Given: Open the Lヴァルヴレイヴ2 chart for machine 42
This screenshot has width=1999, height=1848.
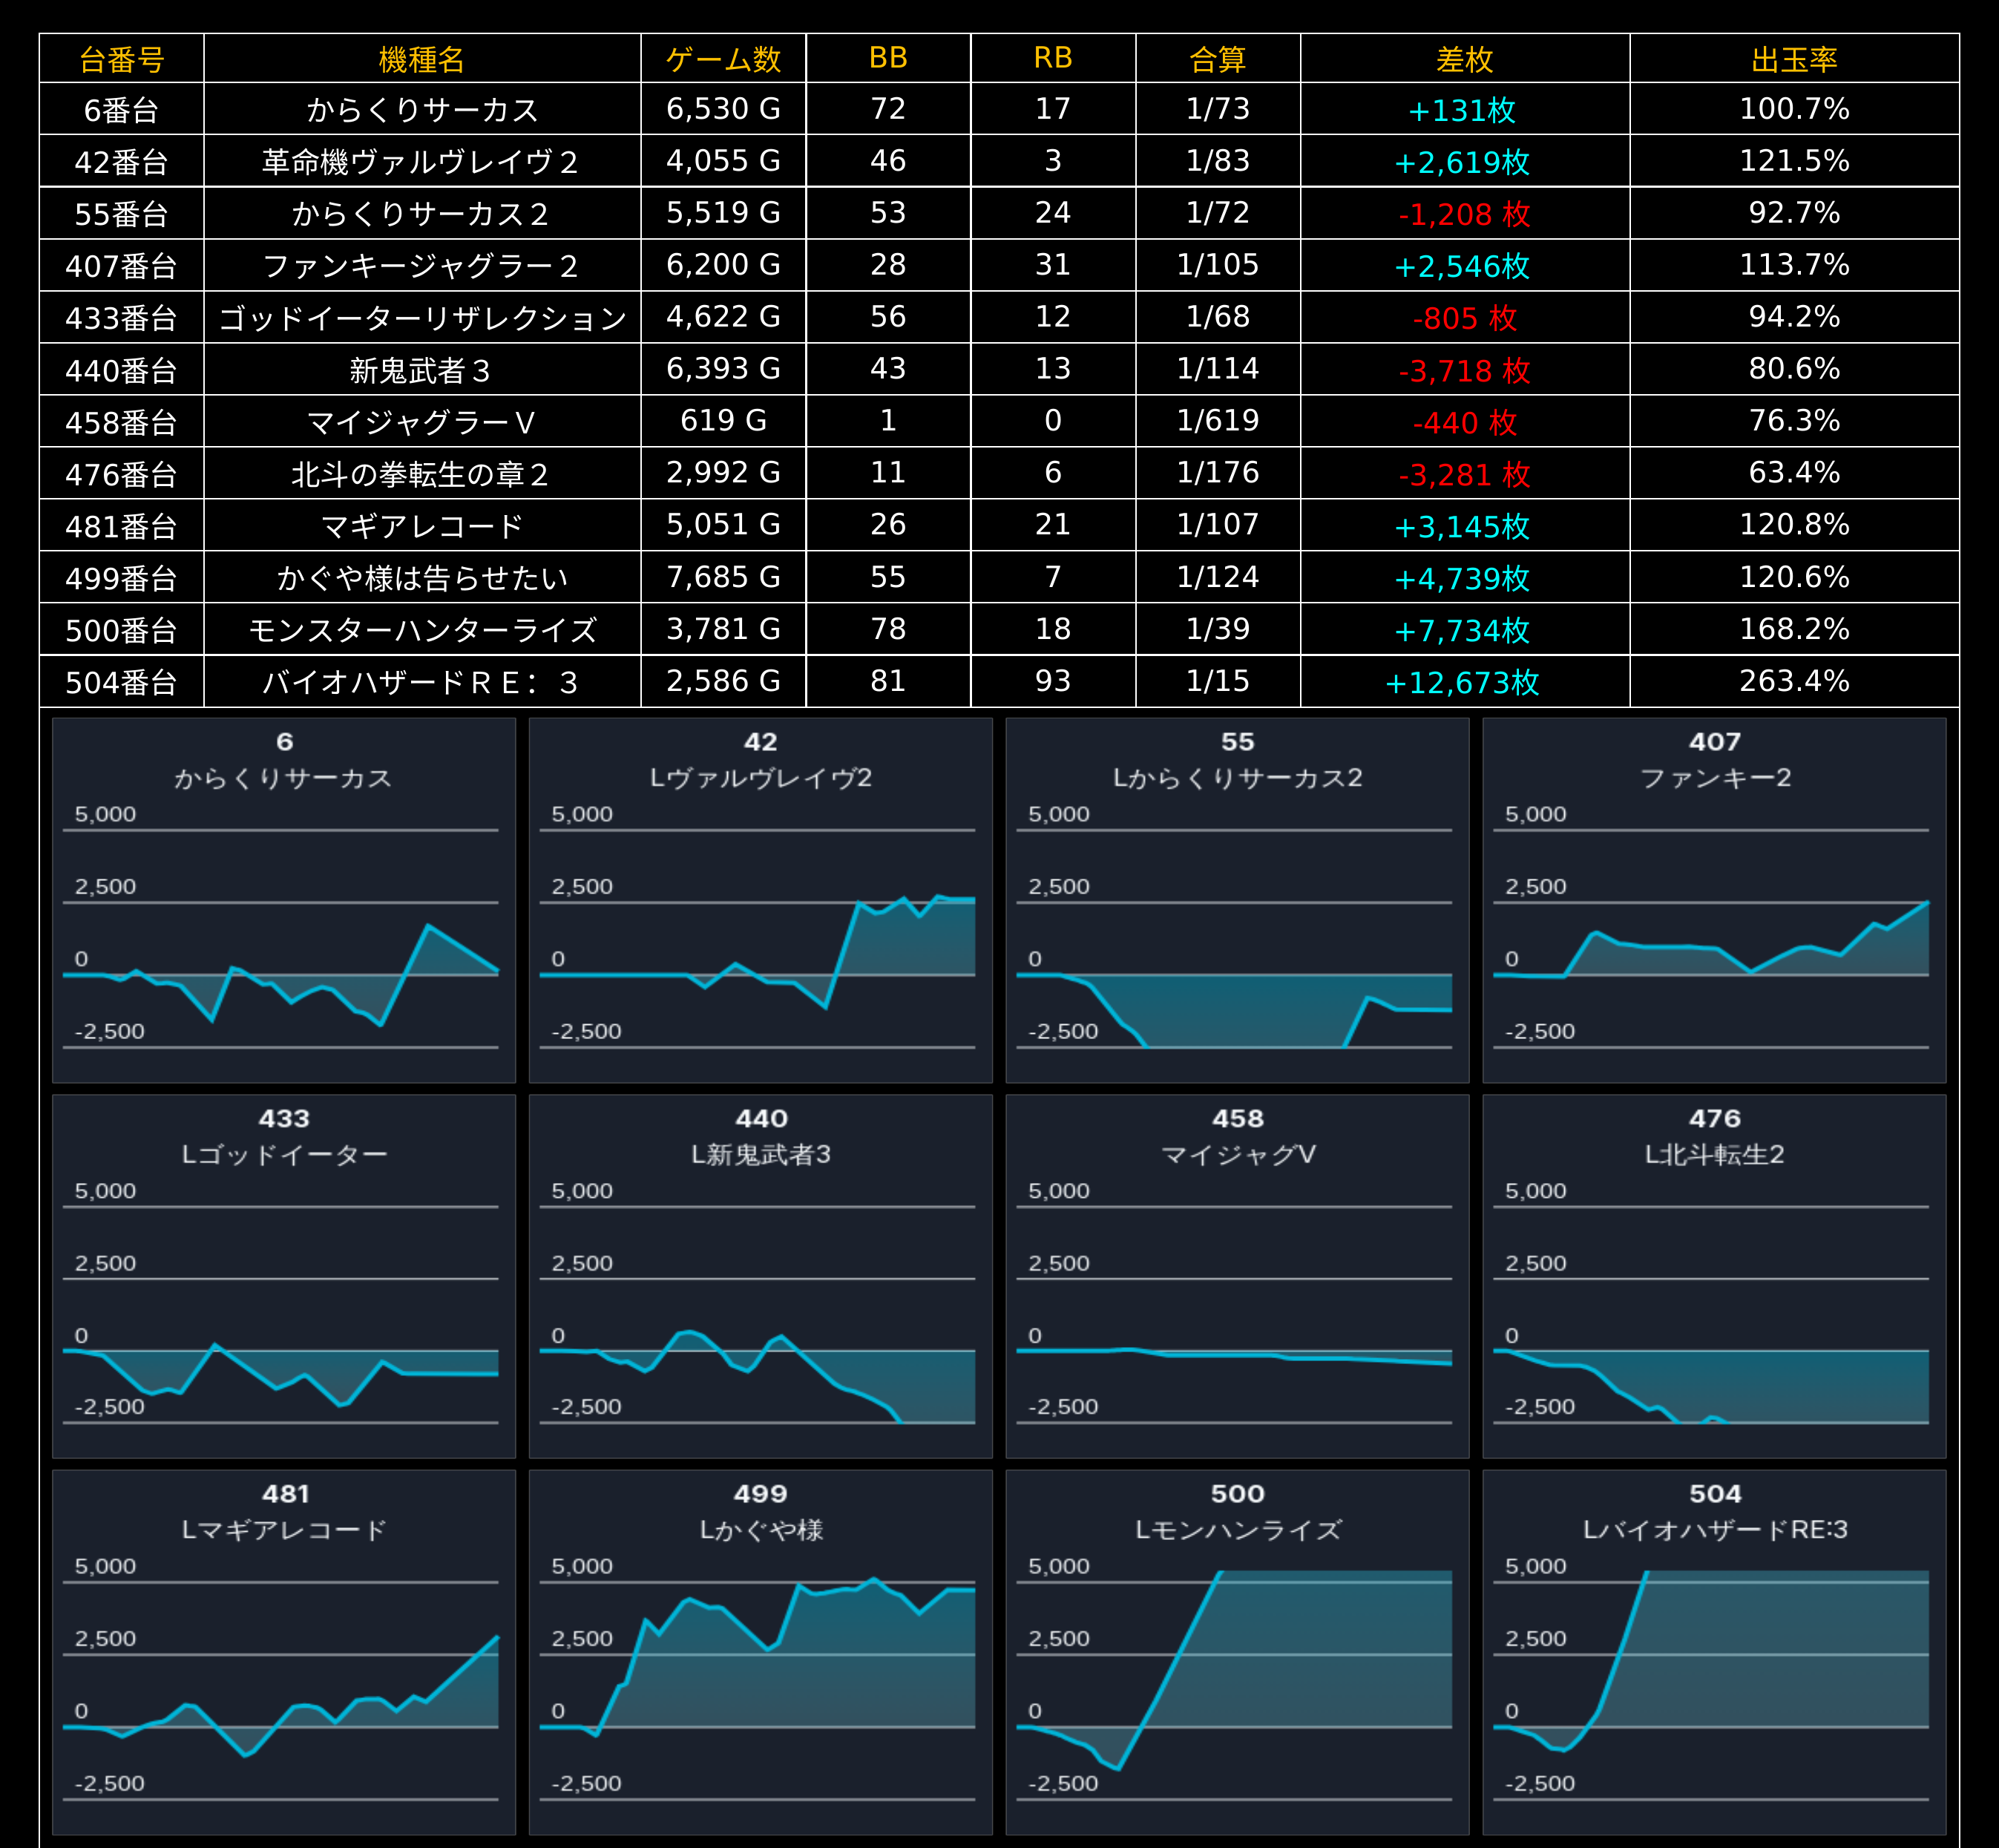Looking at the screenshot, I should (x=761, y=900).
